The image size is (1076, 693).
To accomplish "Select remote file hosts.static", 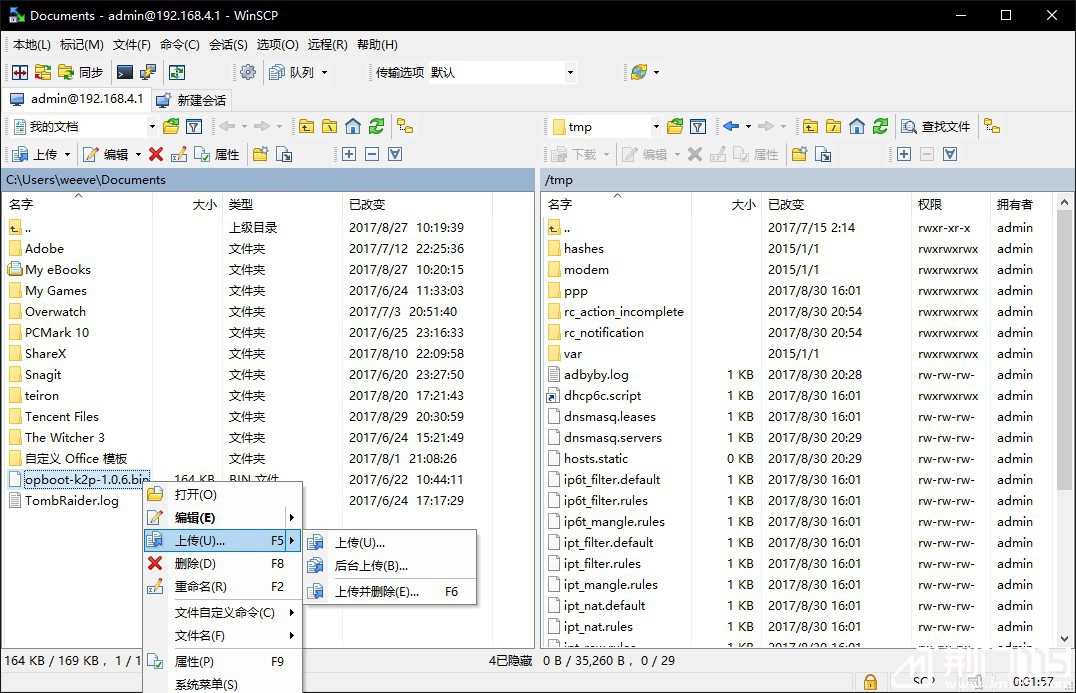I will click(x=596, y=458).
